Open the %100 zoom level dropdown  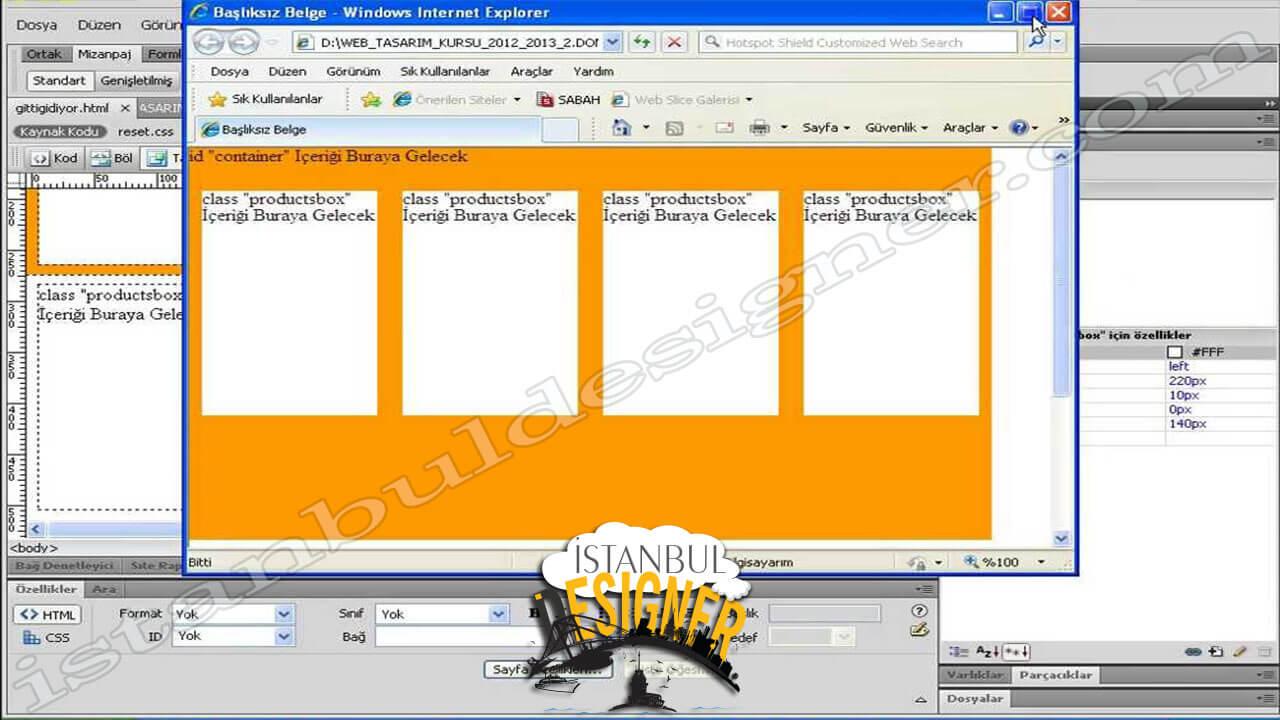[1040, 562]
